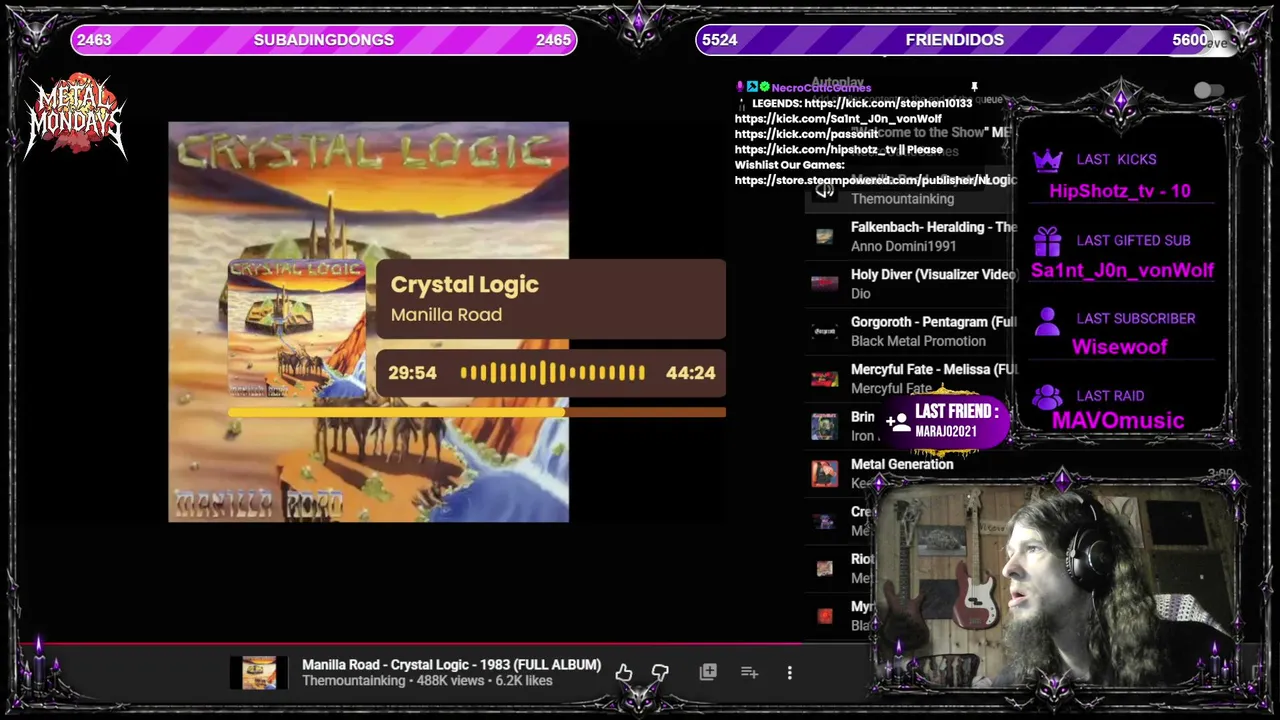Screen dimensions: 1280x720
Task: Play 'Falkenbach- Heralding' from the queue
Action: (933, 227)
